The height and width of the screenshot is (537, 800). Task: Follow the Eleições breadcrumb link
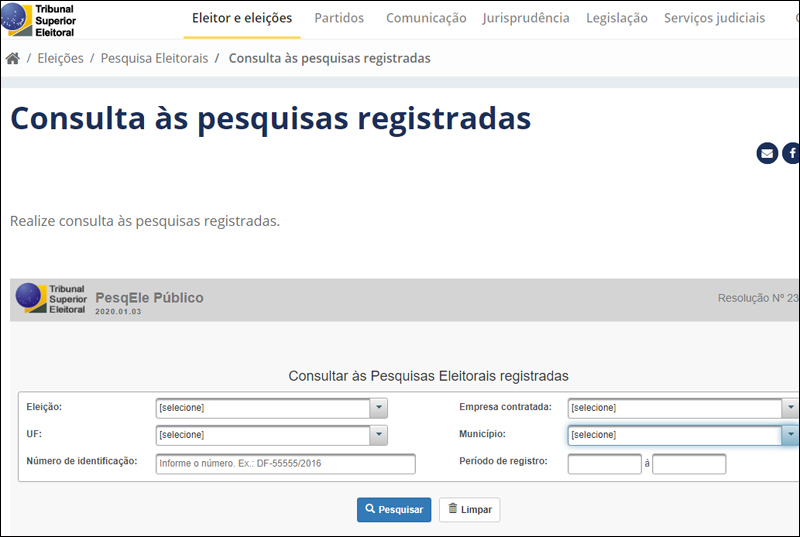[x=60, y=59]
